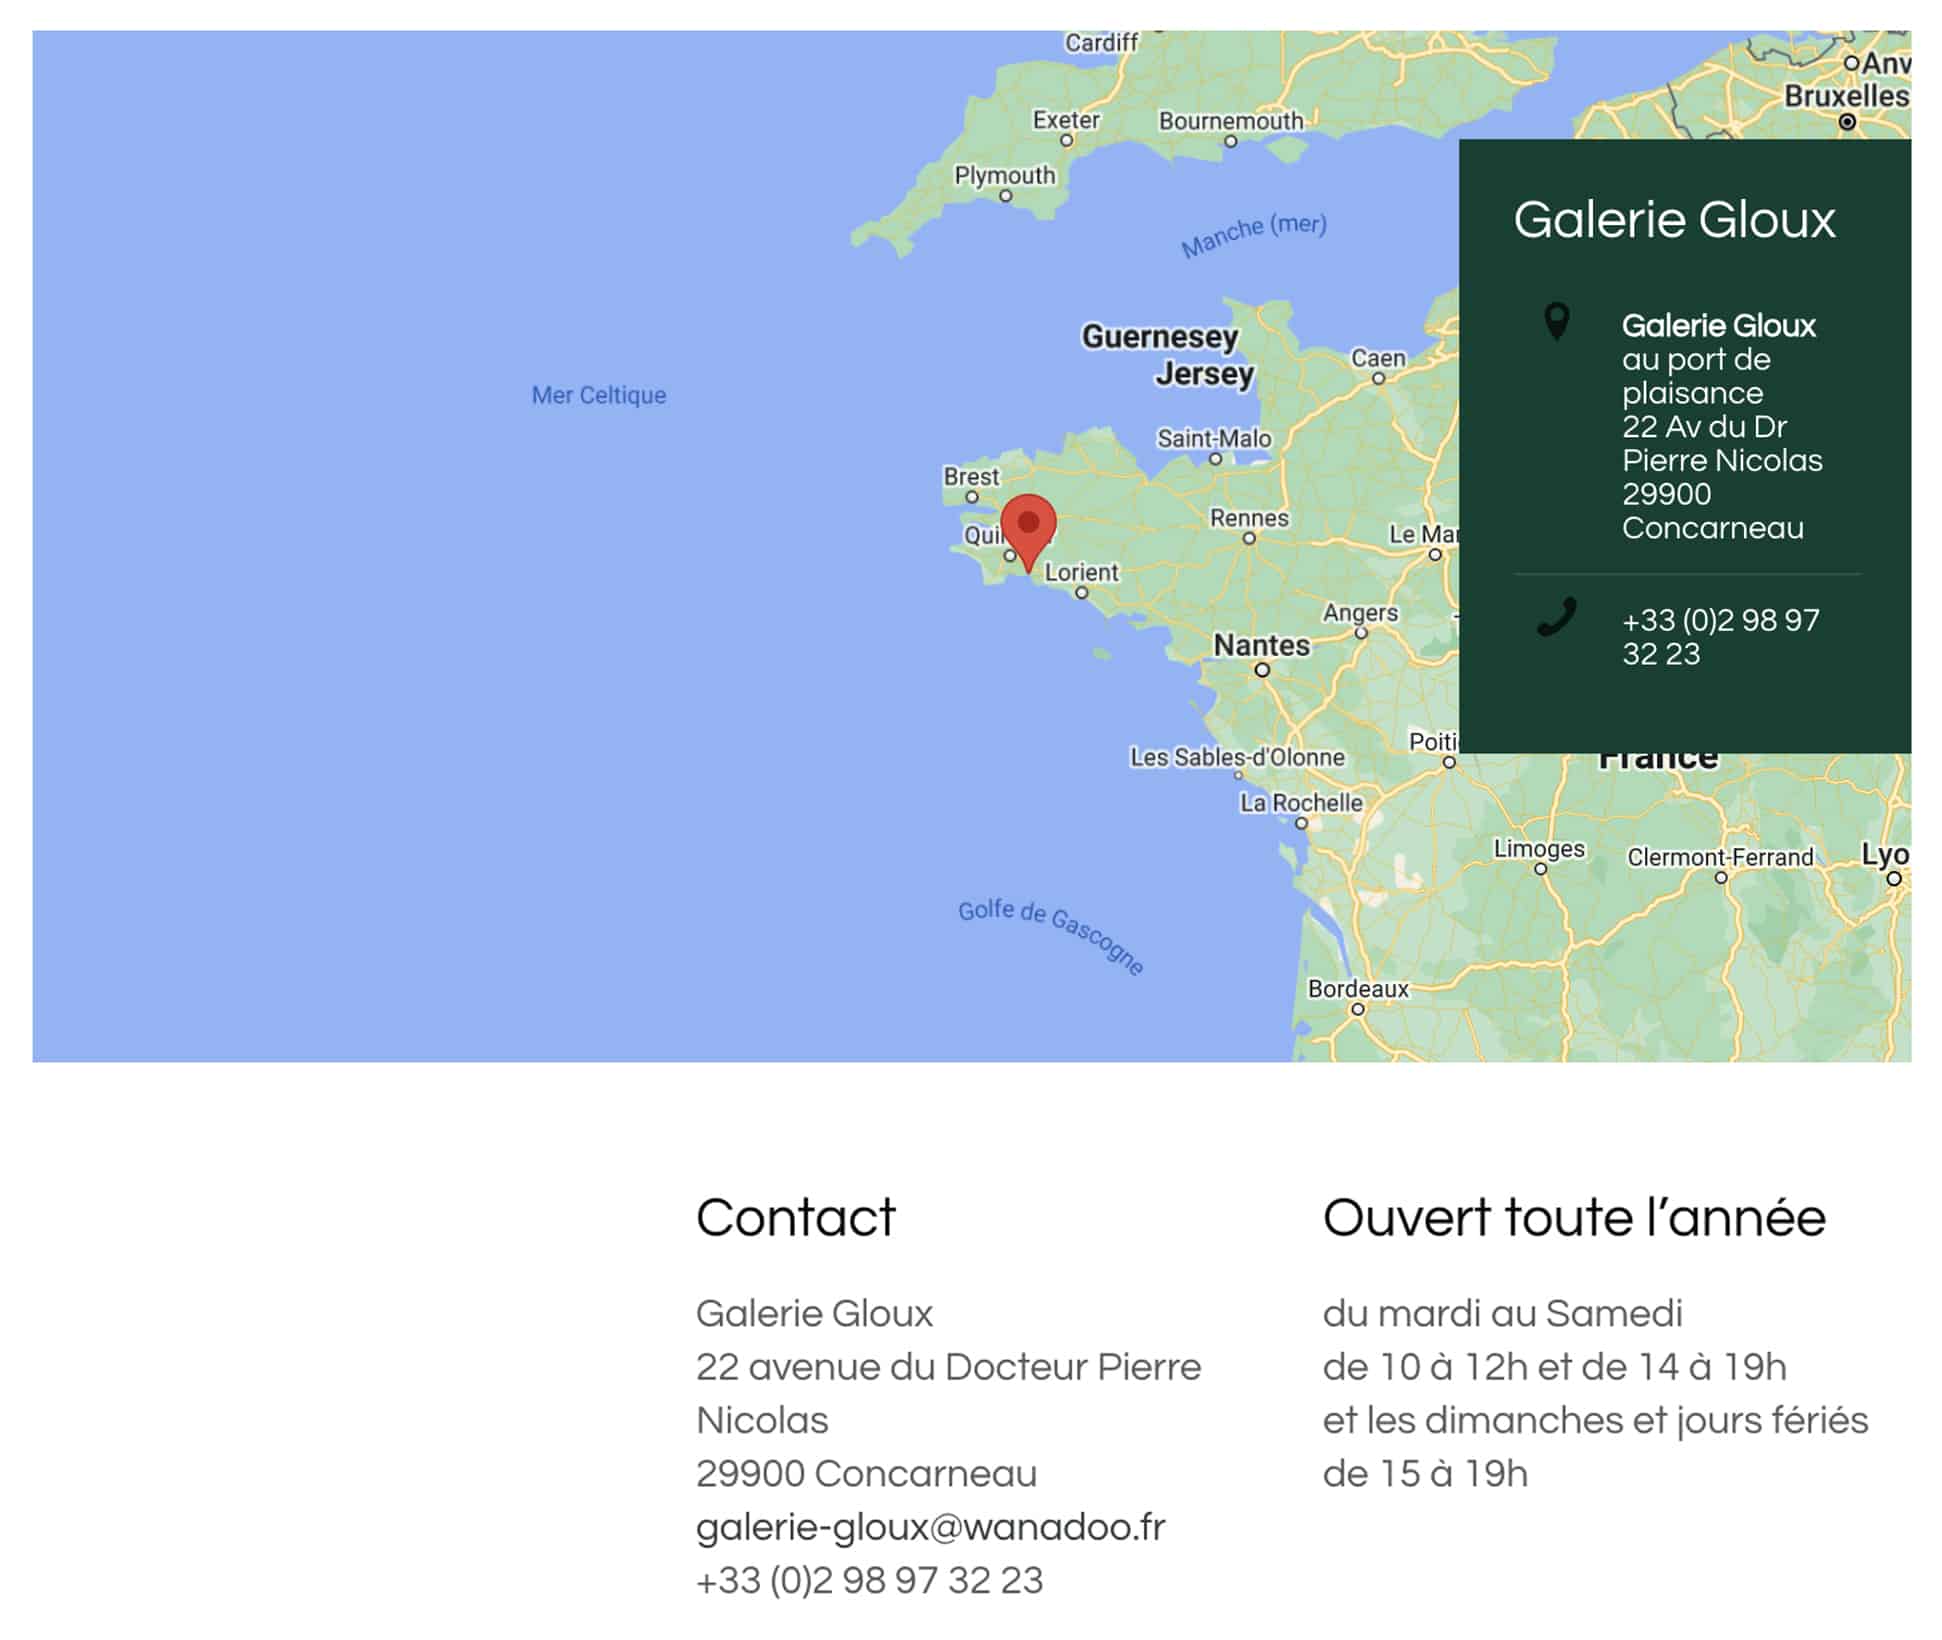Viewport: 1942px width, 1640px height.
Task: Click the 'de 15 à 19h' hours line
Action: coord(1425,1473)
